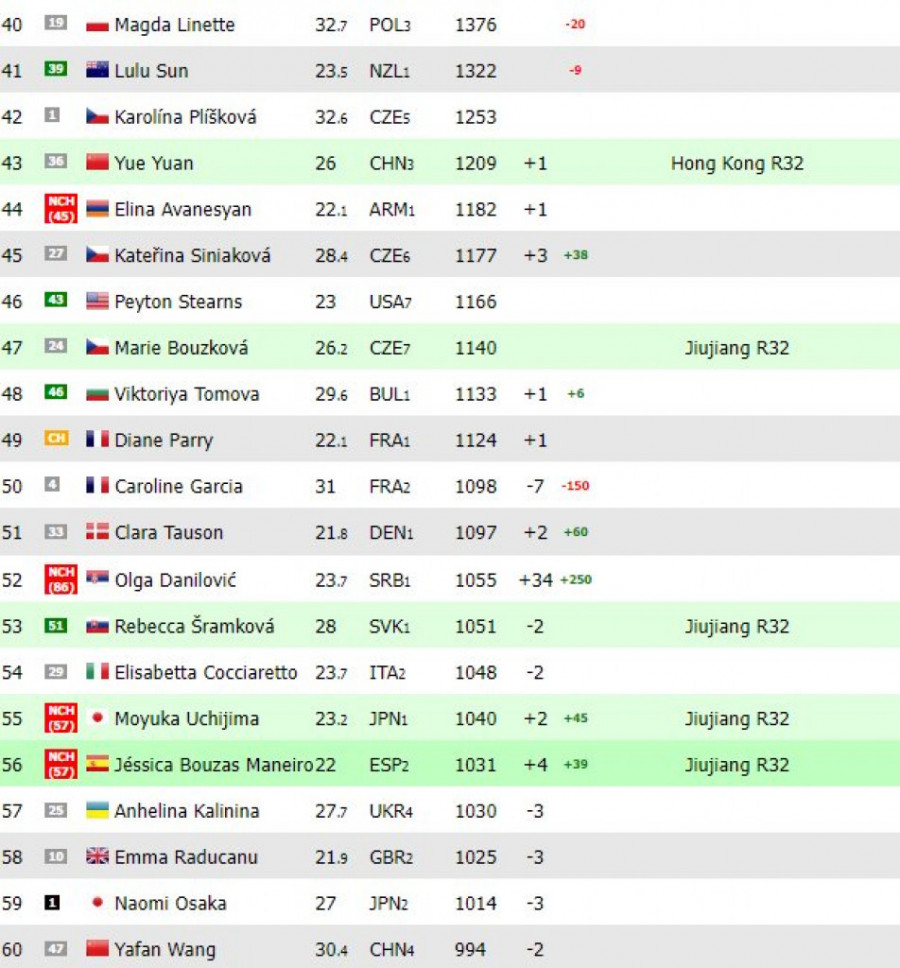Click the -150 points change for Caroline Garcia

click(575, 487)
